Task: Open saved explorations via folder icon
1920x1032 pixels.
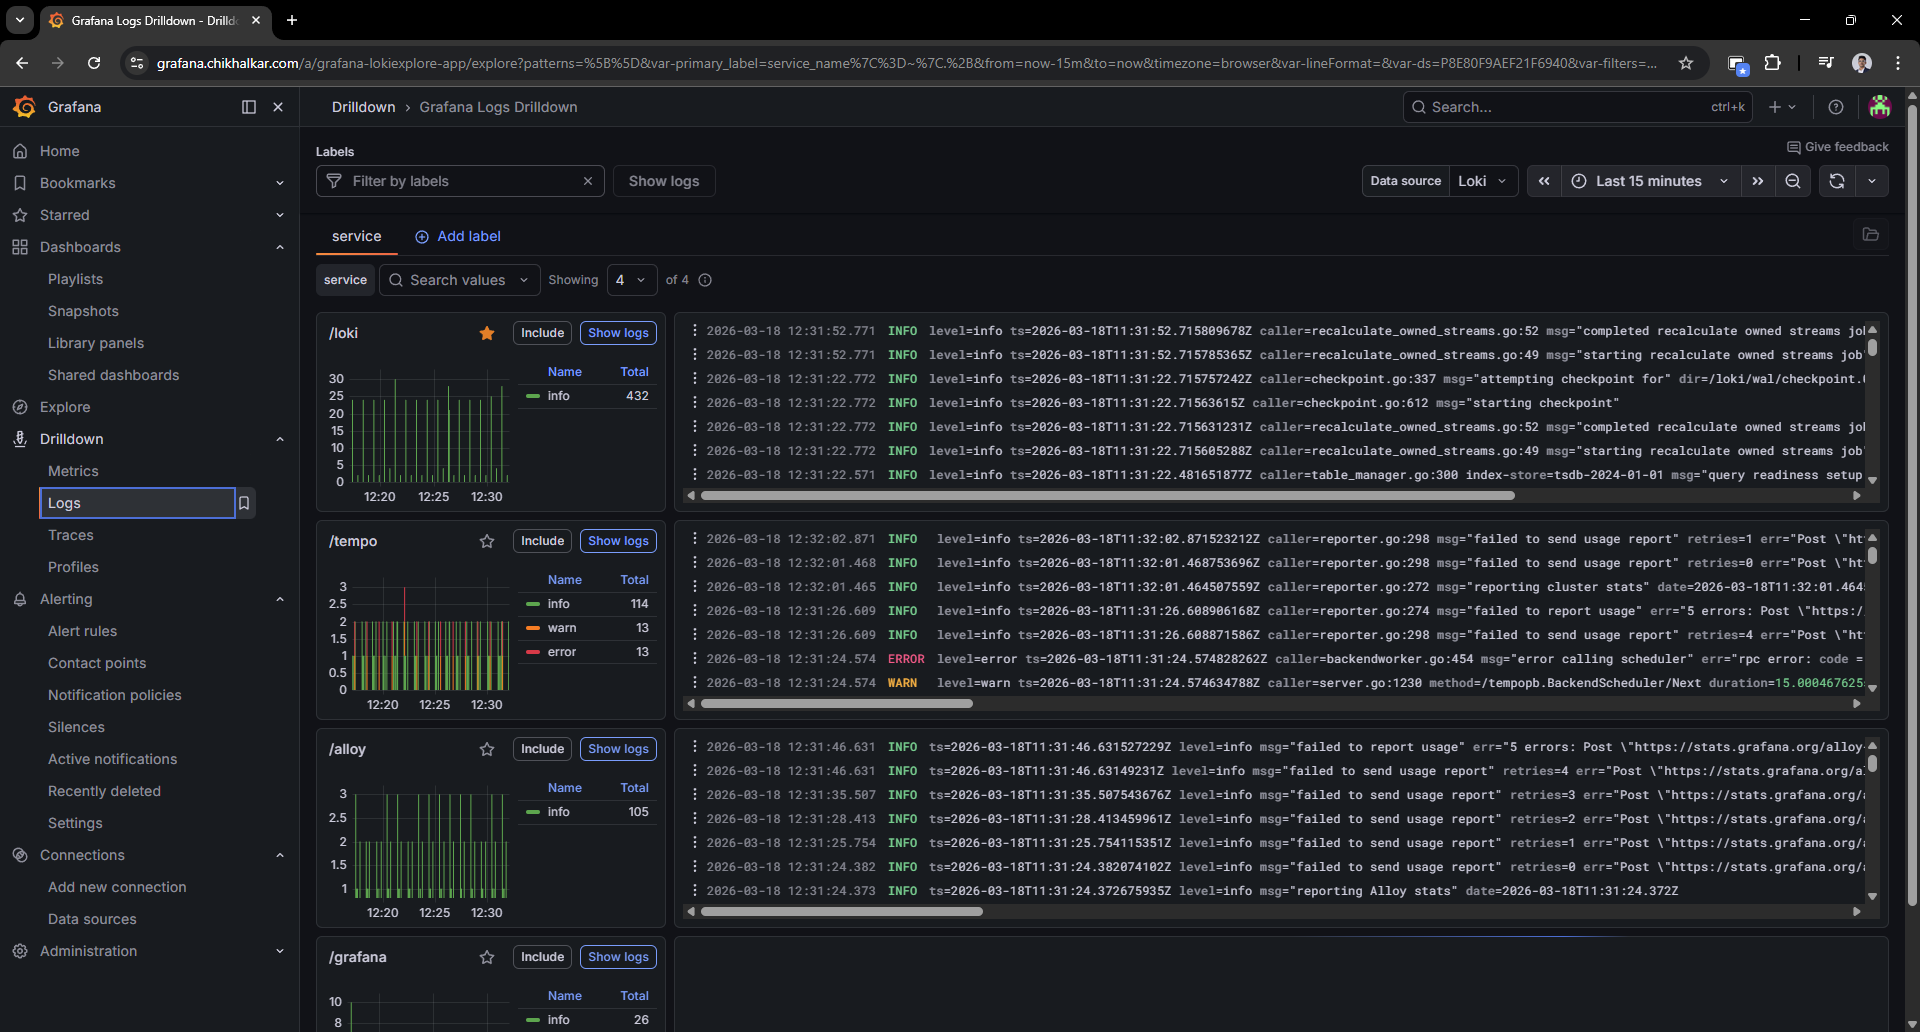Action: pyautogui.click(x=1872, y=235)
